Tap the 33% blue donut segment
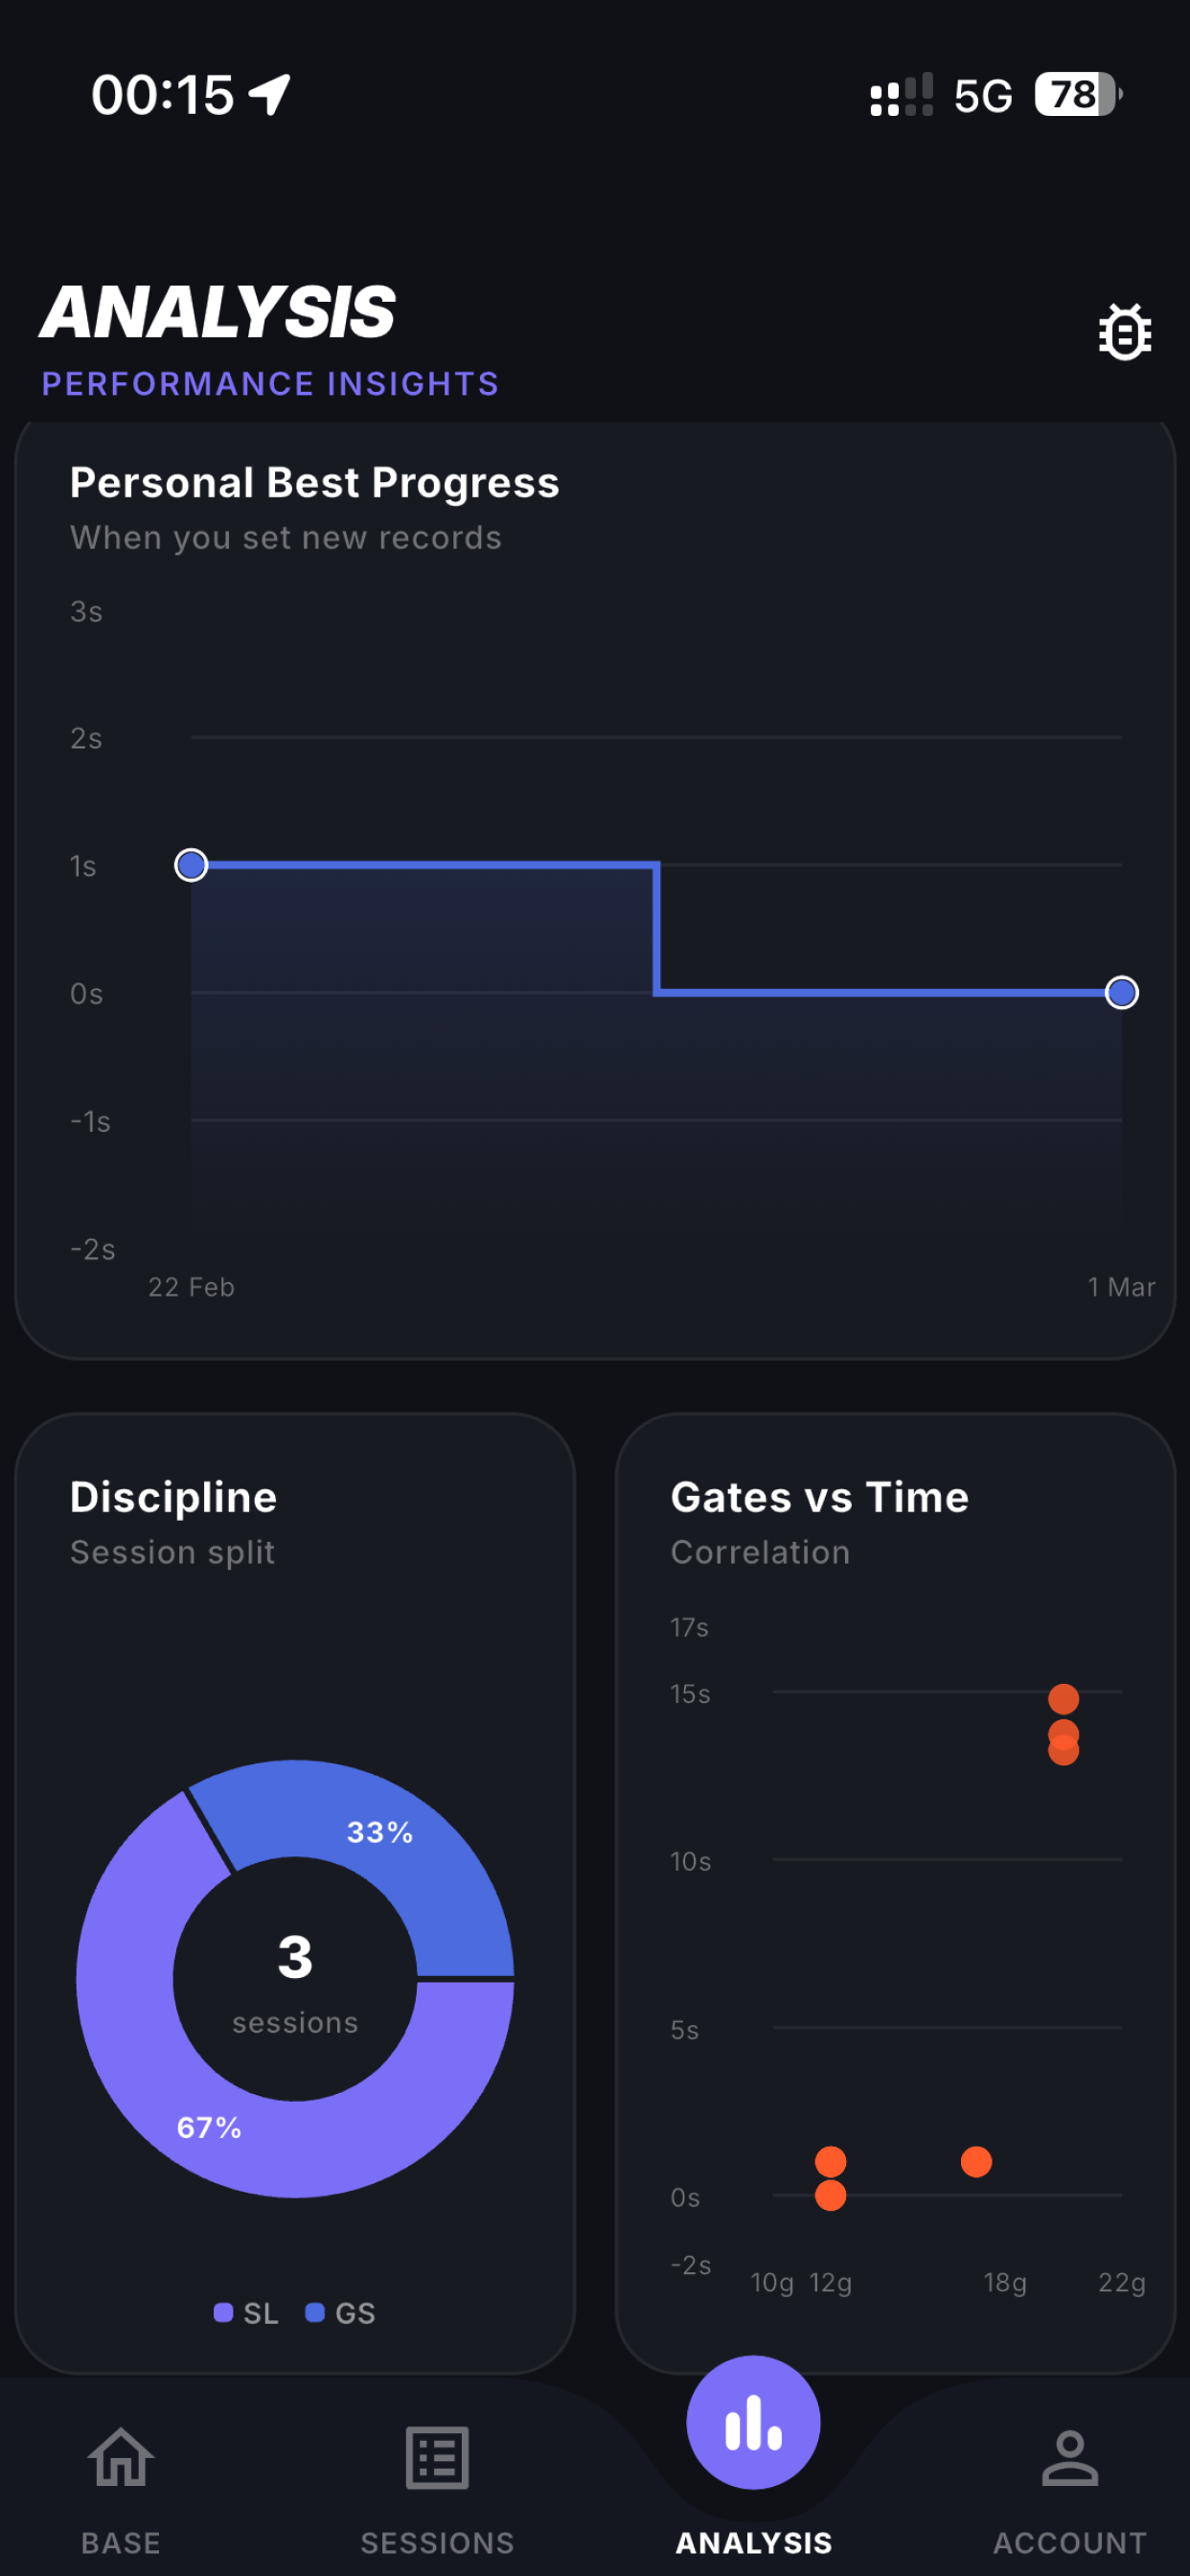The image size is (1190, 2576). [x=380, y=1832]
